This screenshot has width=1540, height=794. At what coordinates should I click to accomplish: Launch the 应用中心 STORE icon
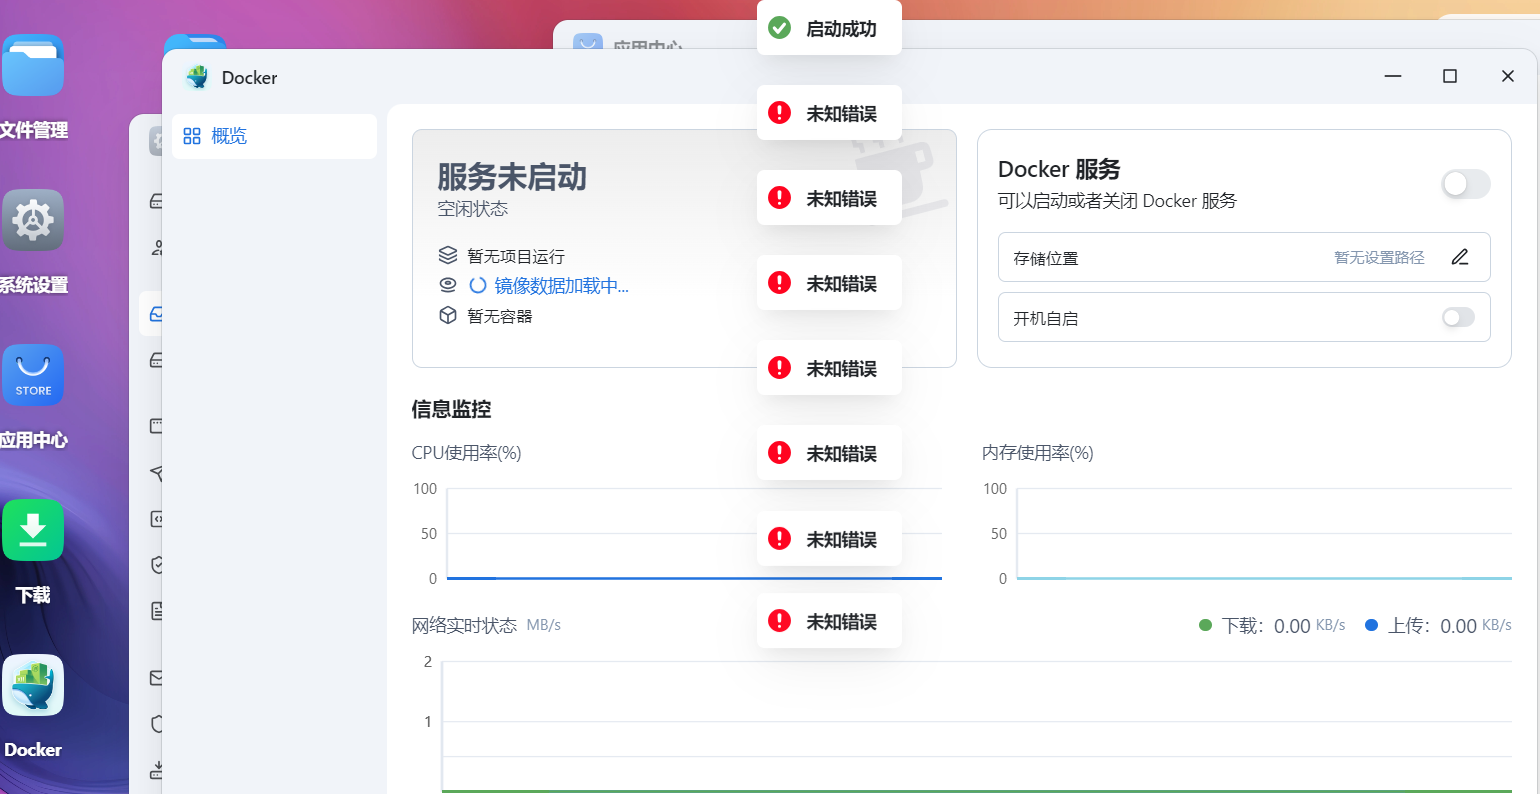click(33, 375)
